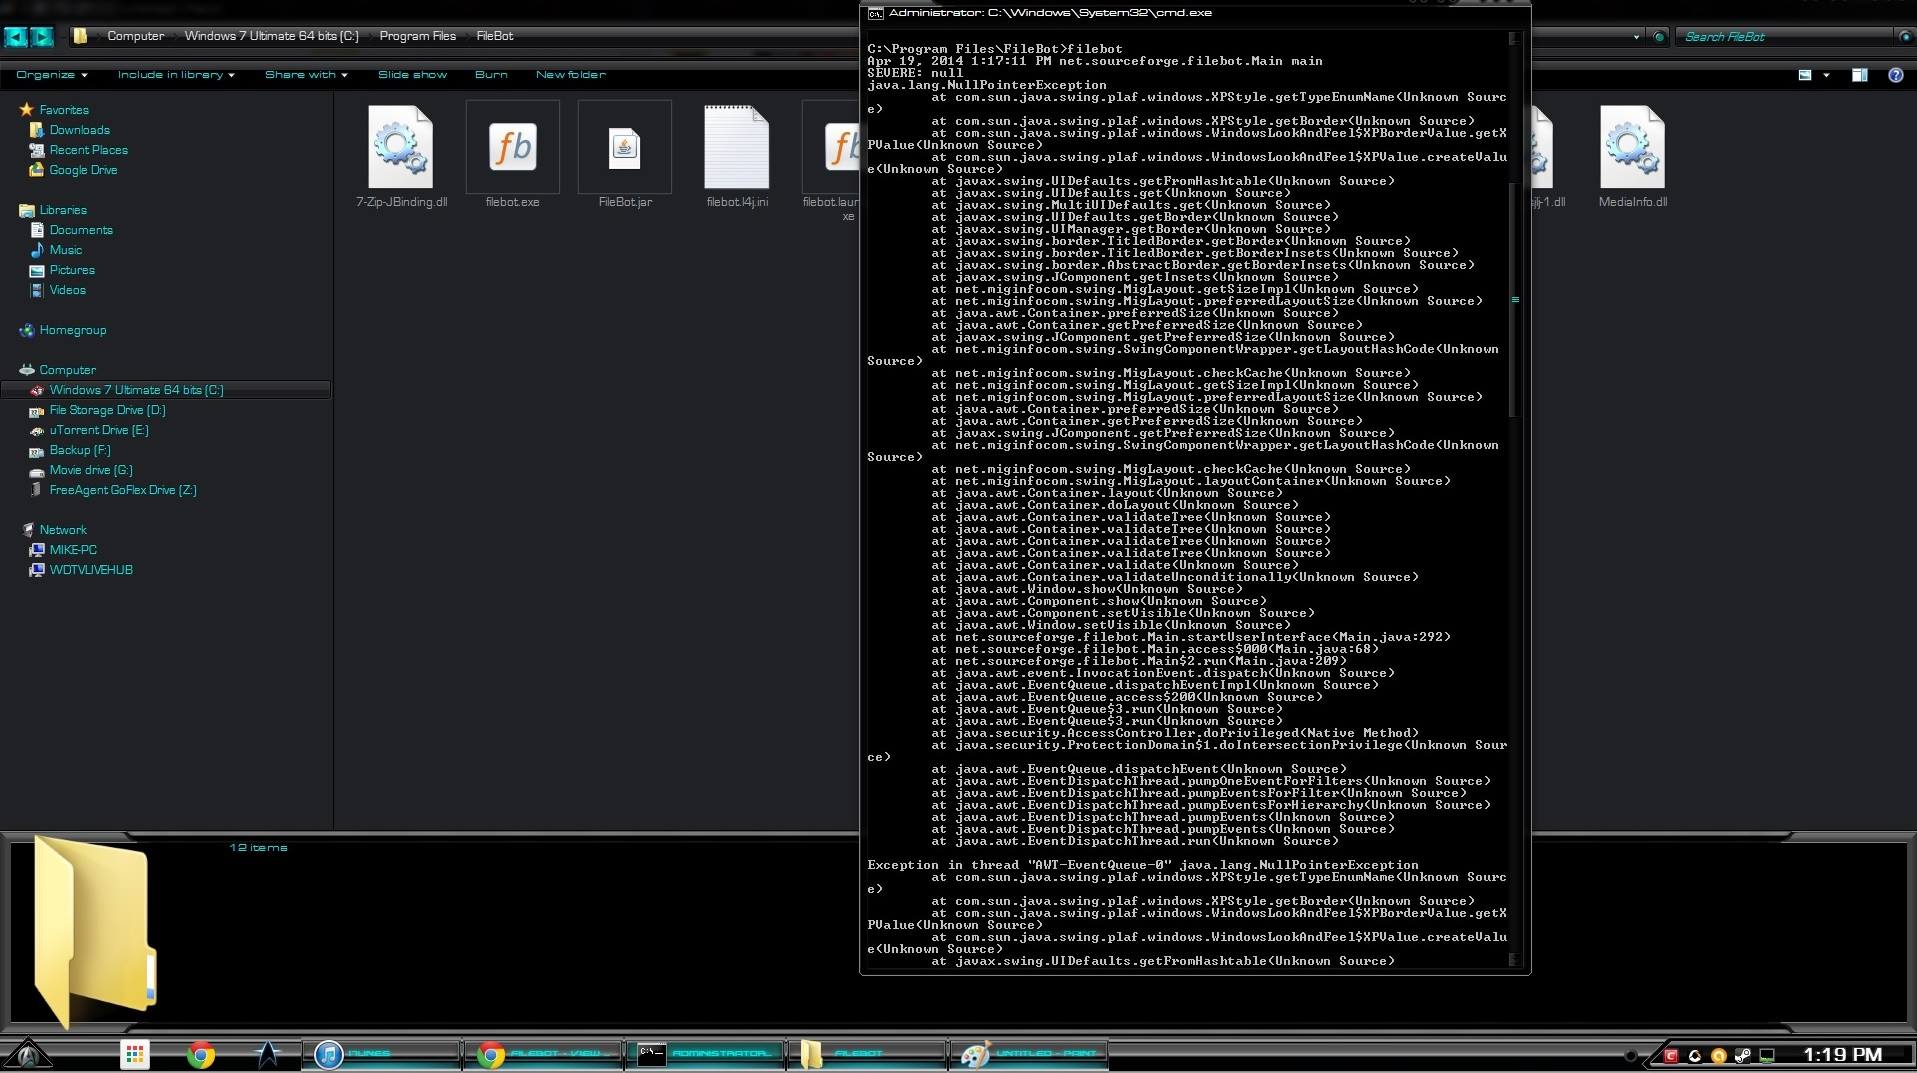The height and width of the screenshot is (1073, 1917).
Task: Open Chrome from the taskbar pinned icon
Action: [x=201, y=1054]
